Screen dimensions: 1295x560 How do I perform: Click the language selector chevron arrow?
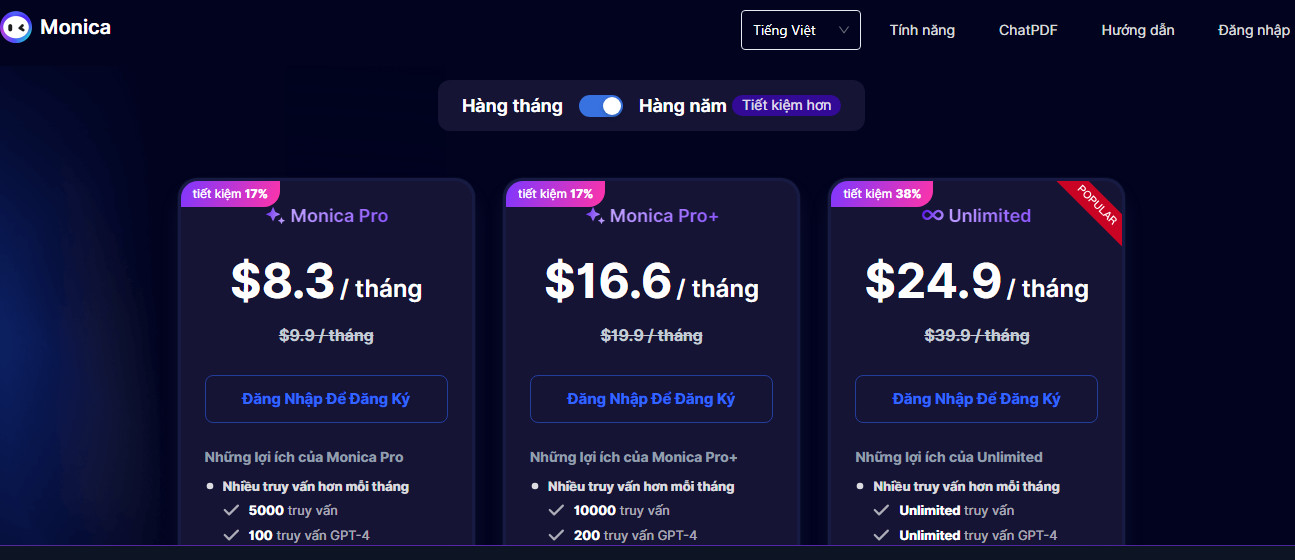pos(844,30)
